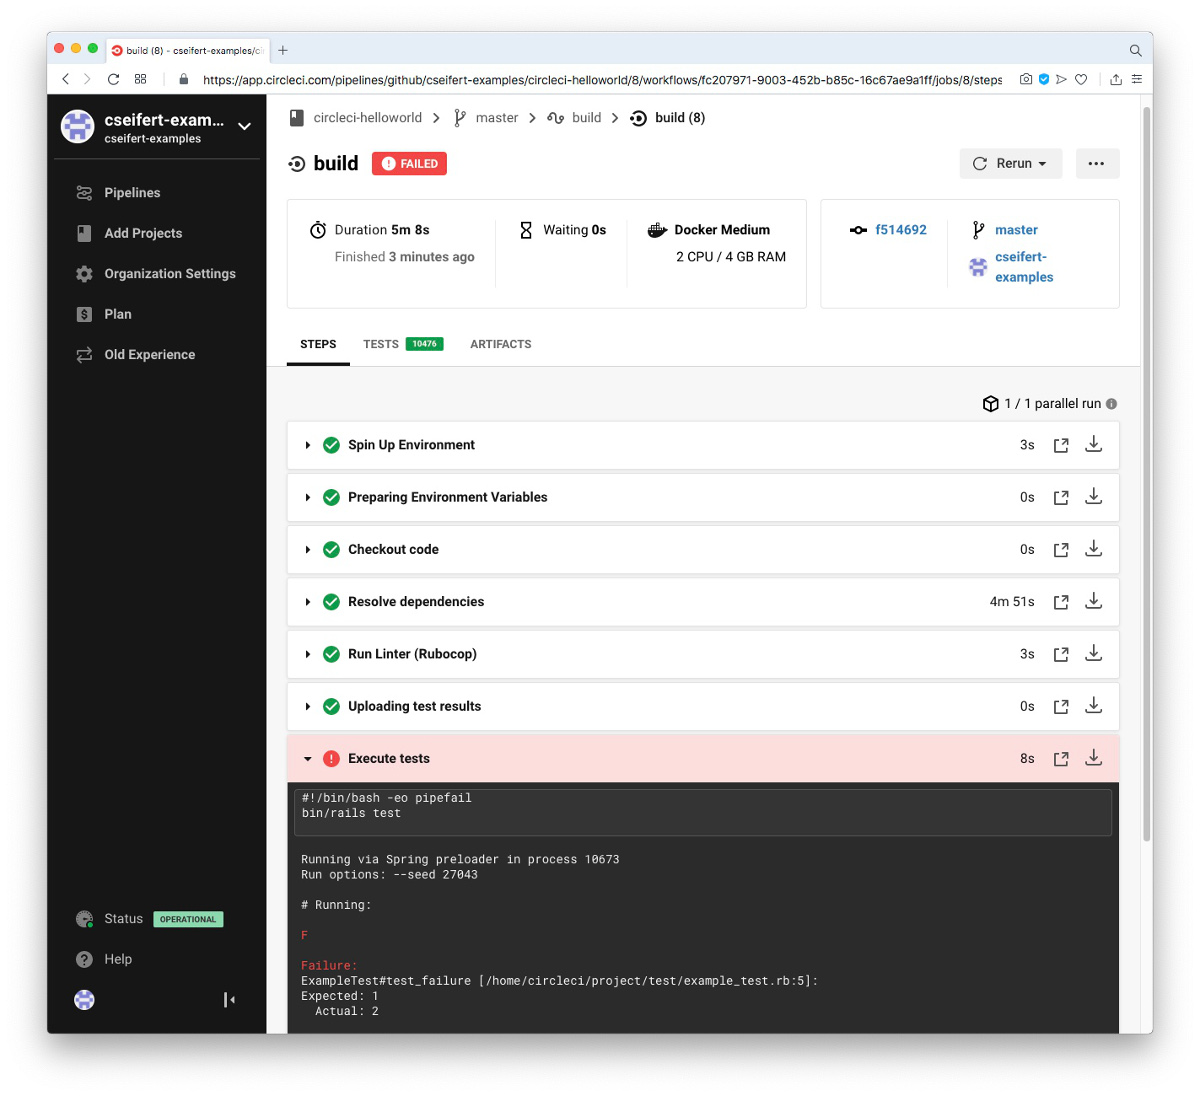Open the browser tab overview grid icon
Viewport: 1200px width, 1096px height.
pos(141,79)
